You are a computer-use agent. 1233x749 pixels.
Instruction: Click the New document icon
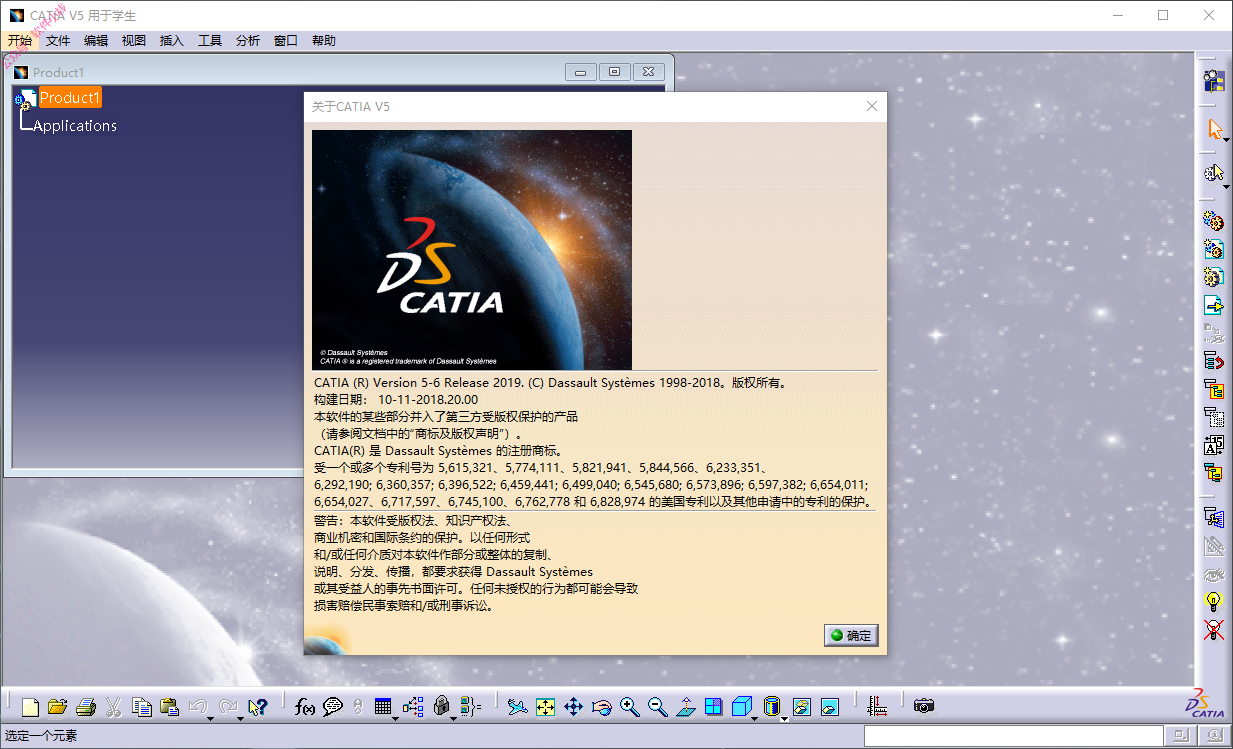click(30, 707)
